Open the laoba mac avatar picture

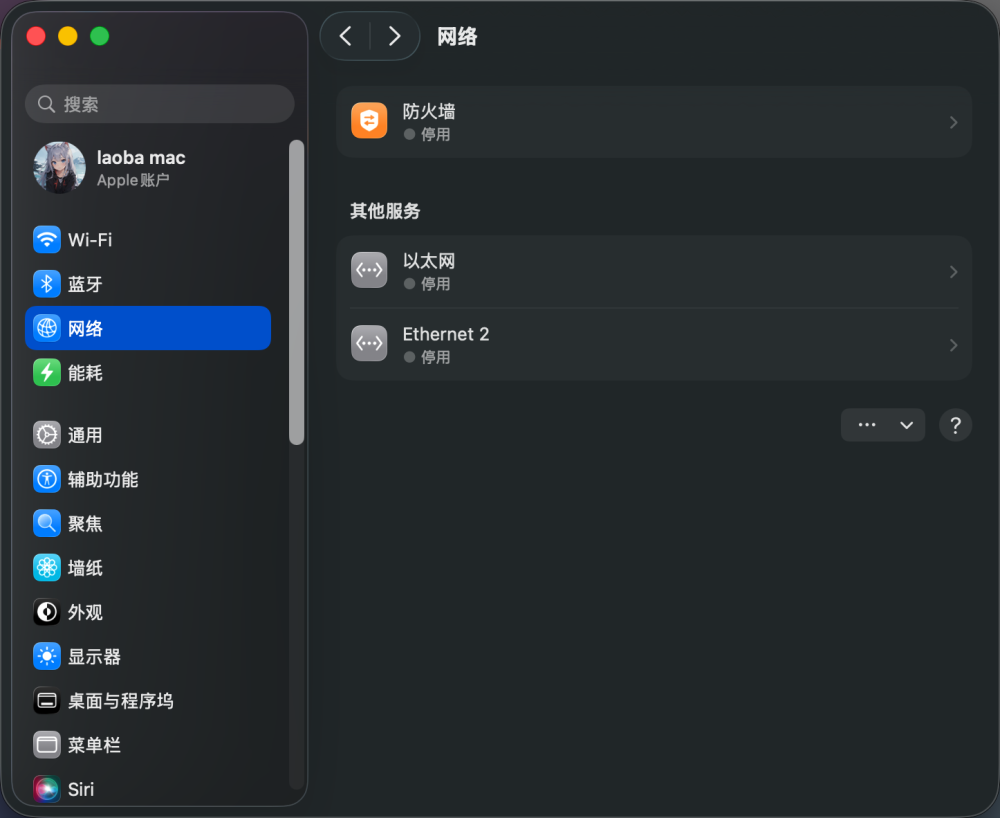pyautogui.click(x=59, y=168)
